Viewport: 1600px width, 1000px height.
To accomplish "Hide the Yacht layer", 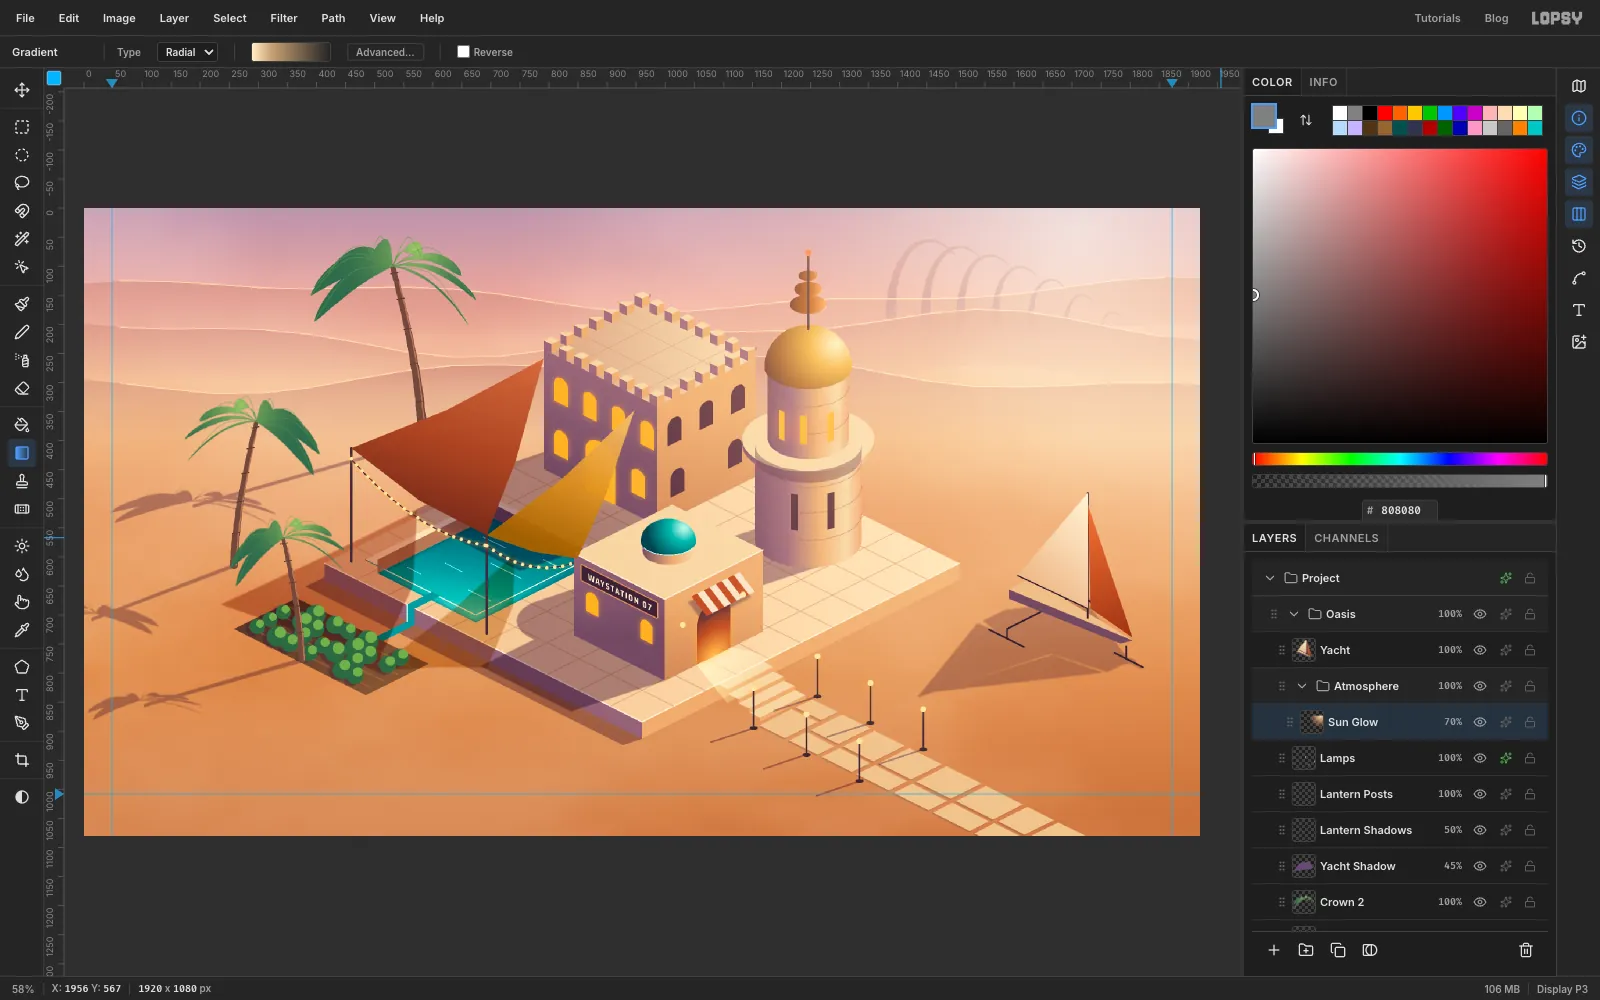I will [x=1480, y=650].
